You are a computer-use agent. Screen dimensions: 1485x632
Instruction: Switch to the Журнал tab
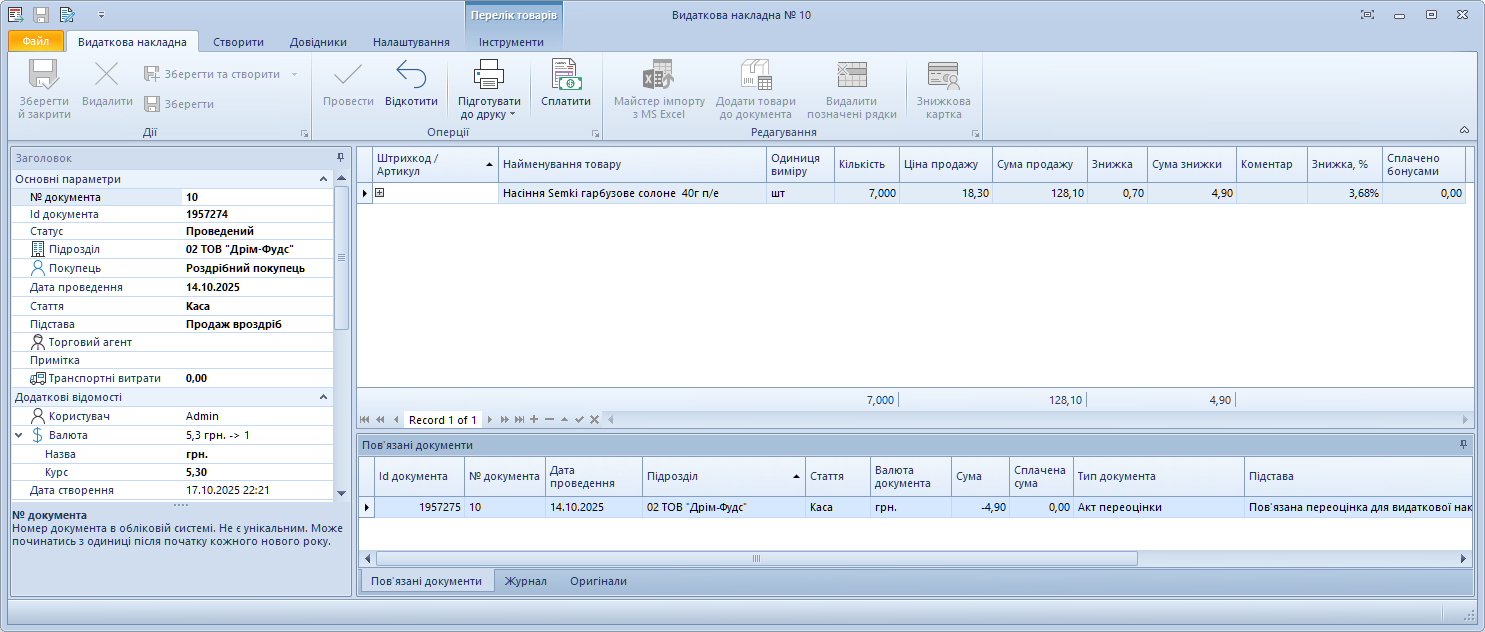coord(525,581)
